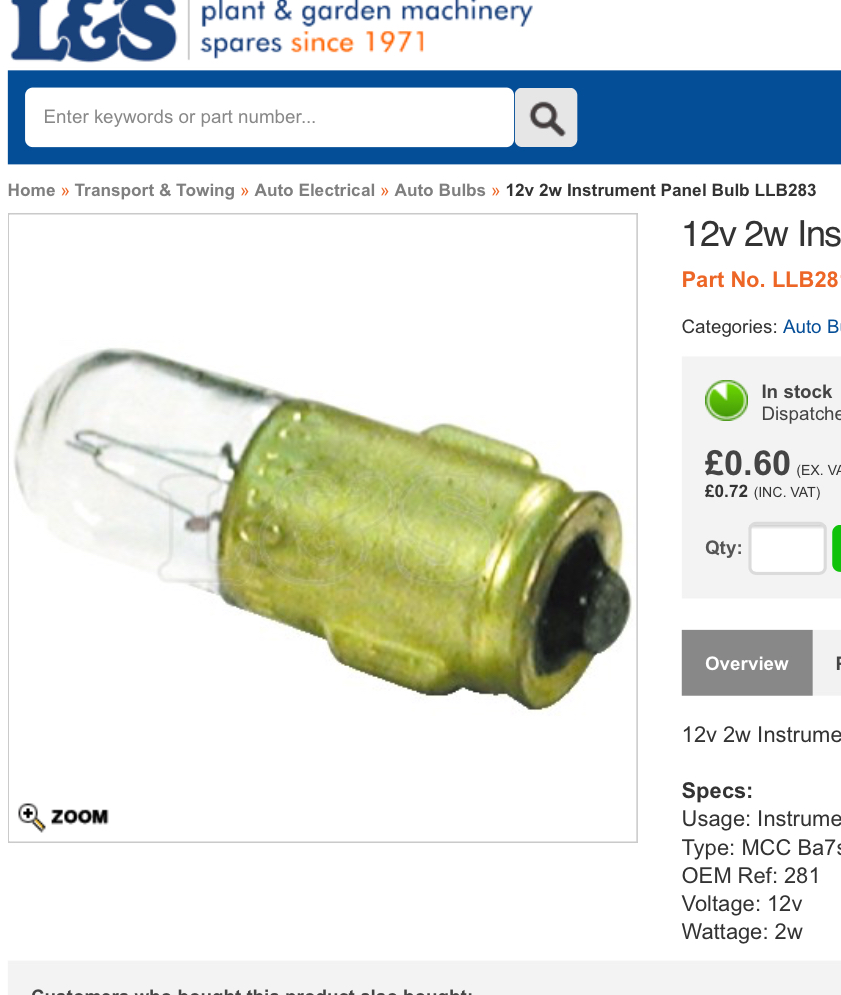841x995 pixels.
Task: Click the Part No. LLB28 text
Action: click(x=761, y=280)
